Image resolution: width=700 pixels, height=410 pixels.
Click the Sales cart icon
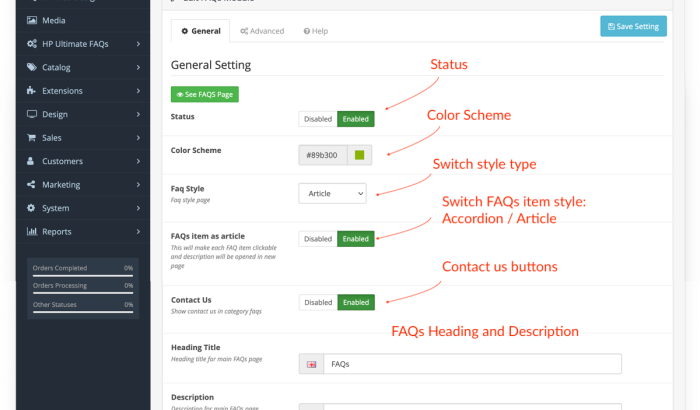click(x=31, y=138)
